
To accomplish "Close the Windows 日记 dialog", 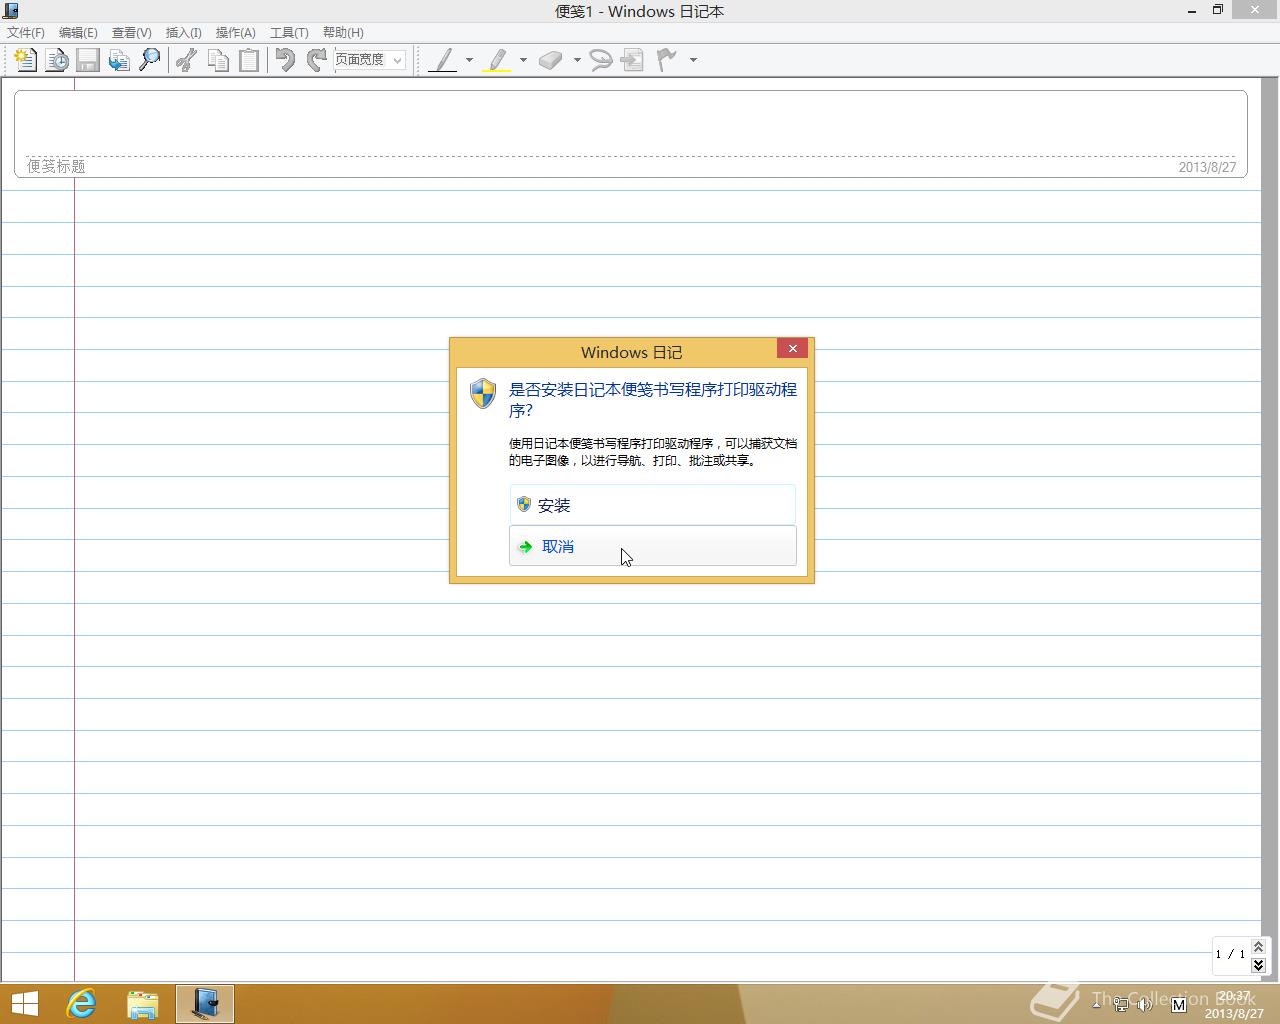I will [x=792, y=348].
